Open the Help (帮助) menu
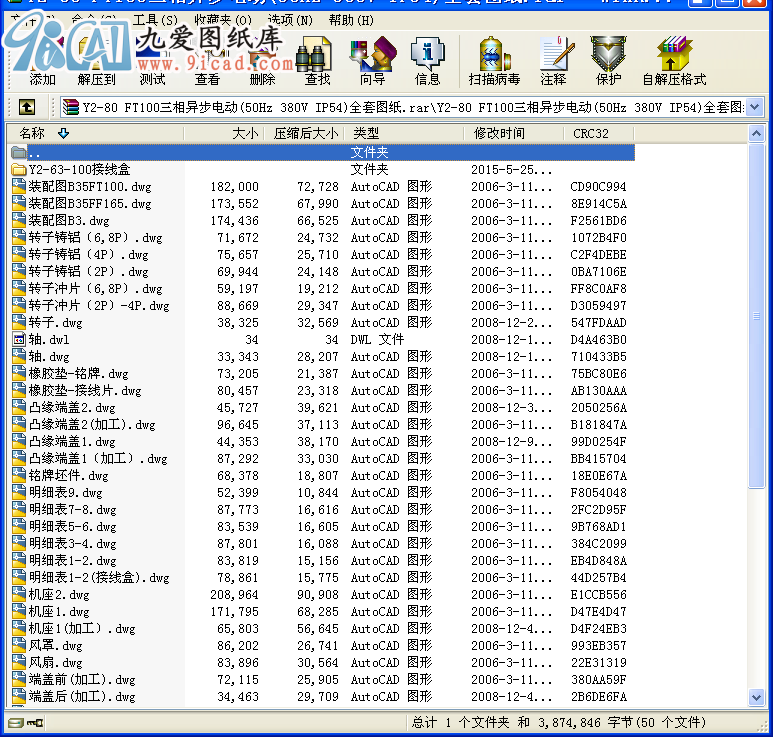Image resolution: width=773 pixels, height=737 pixels. [x=342, y=20]
